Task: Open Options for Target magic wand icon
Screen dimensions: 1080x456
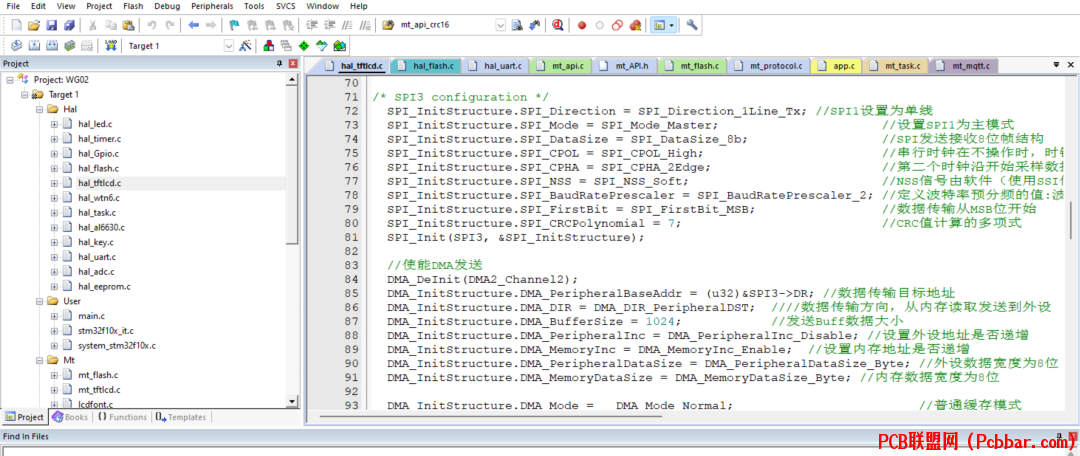Action: click(245, 46)
